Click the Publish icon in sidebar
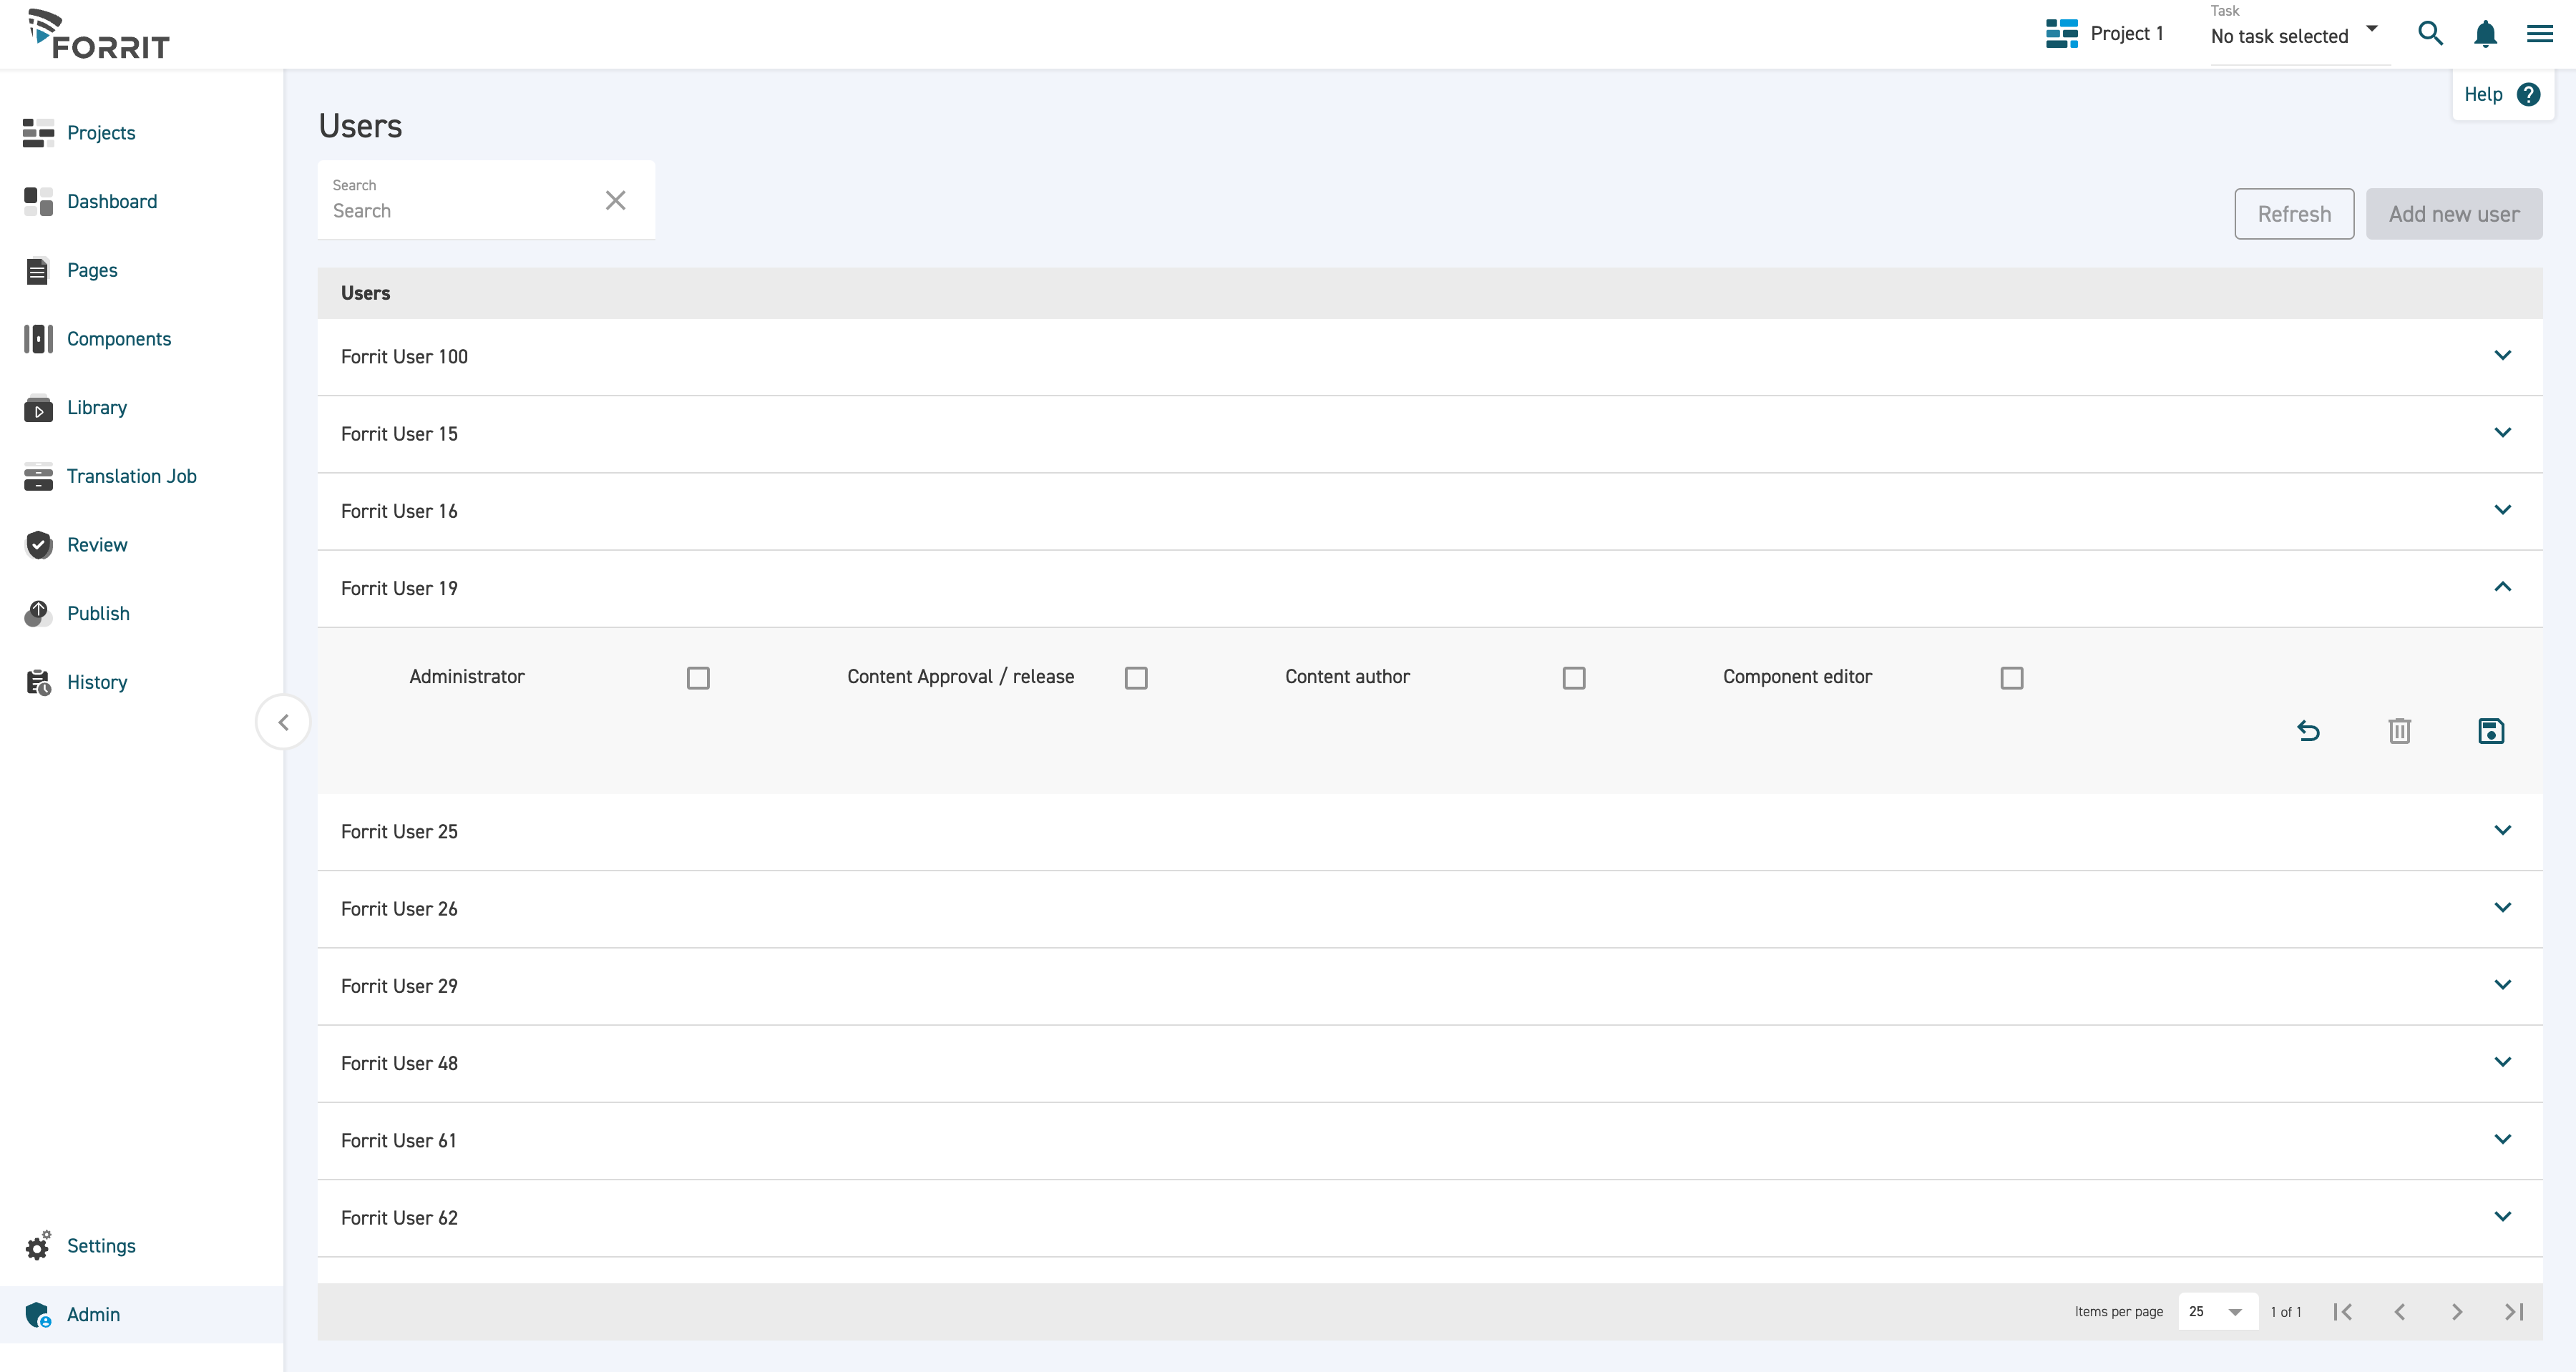 [x=38, y=613]
